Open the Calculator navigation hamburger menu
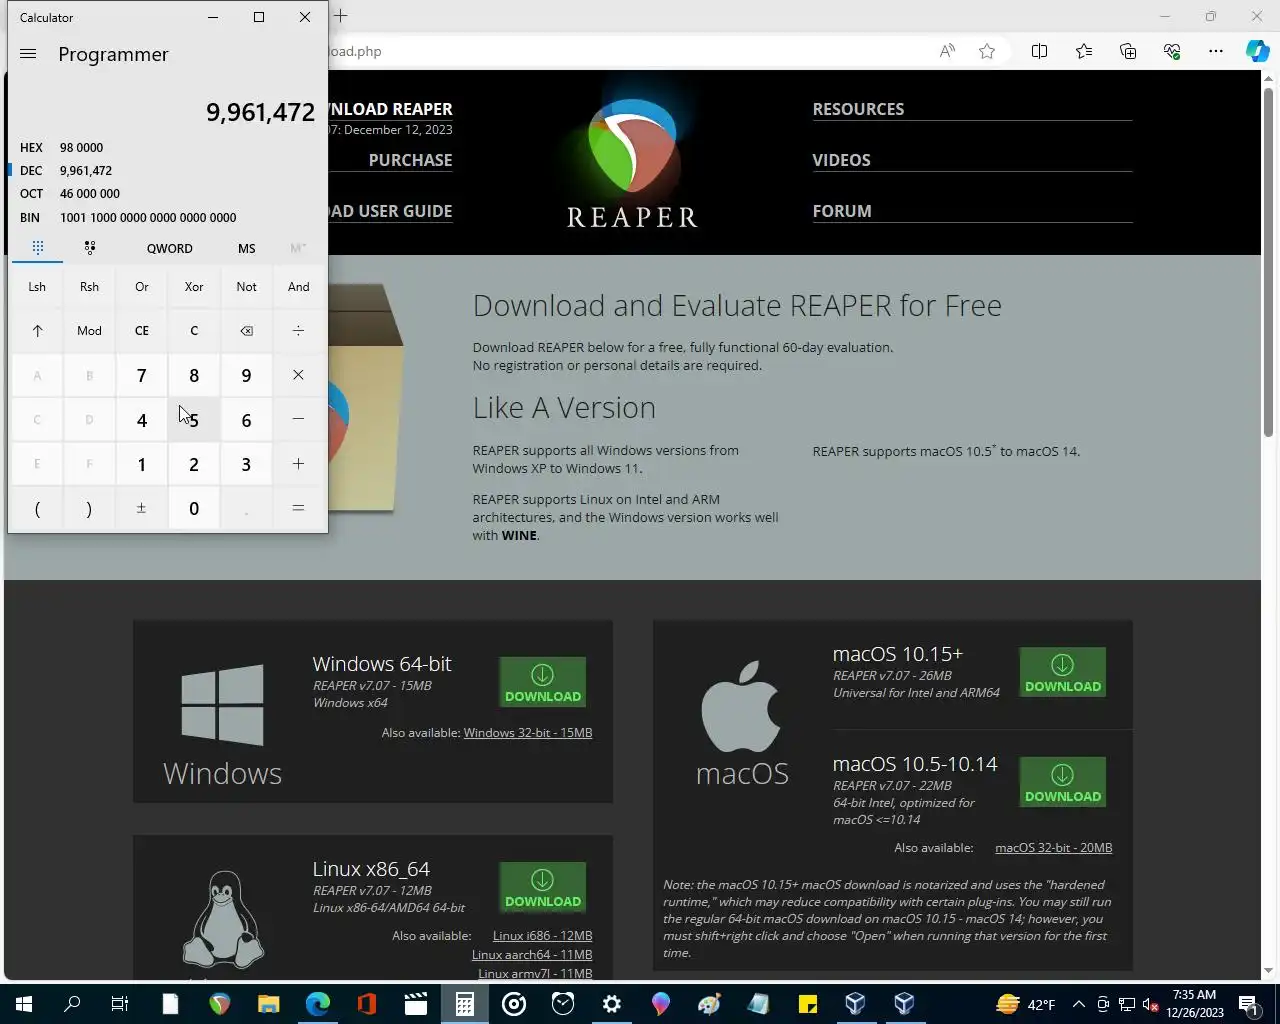Image resolution: width=1280 pixels, height=1024 pixels. pyautogui.click(x=28, y=54)
